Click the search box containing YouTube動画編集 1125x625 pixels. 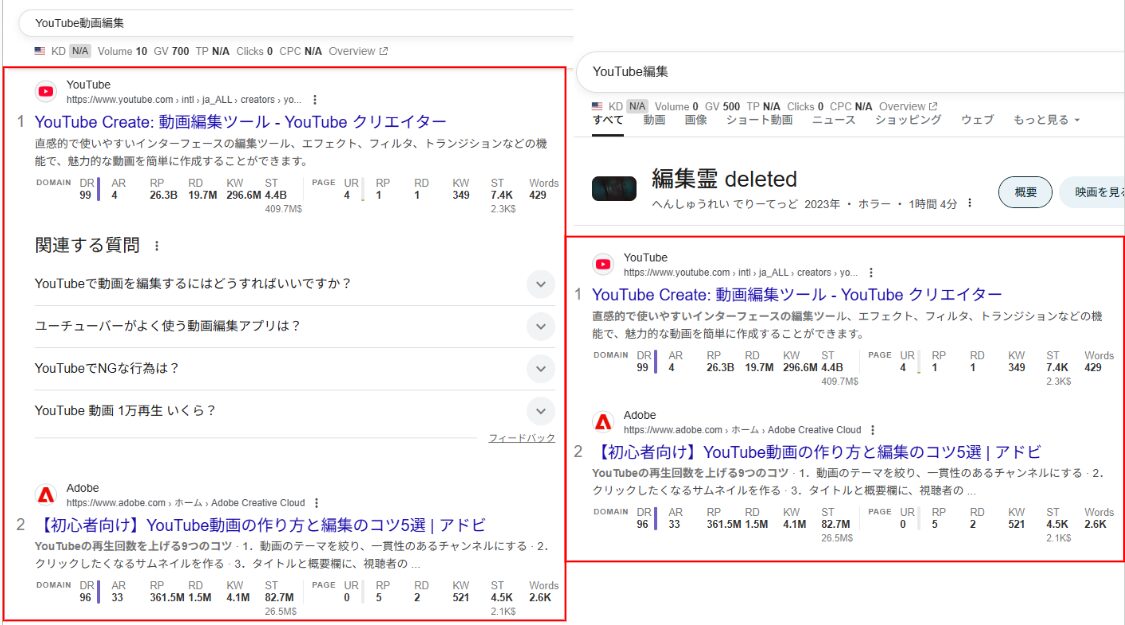click(300, 22)
